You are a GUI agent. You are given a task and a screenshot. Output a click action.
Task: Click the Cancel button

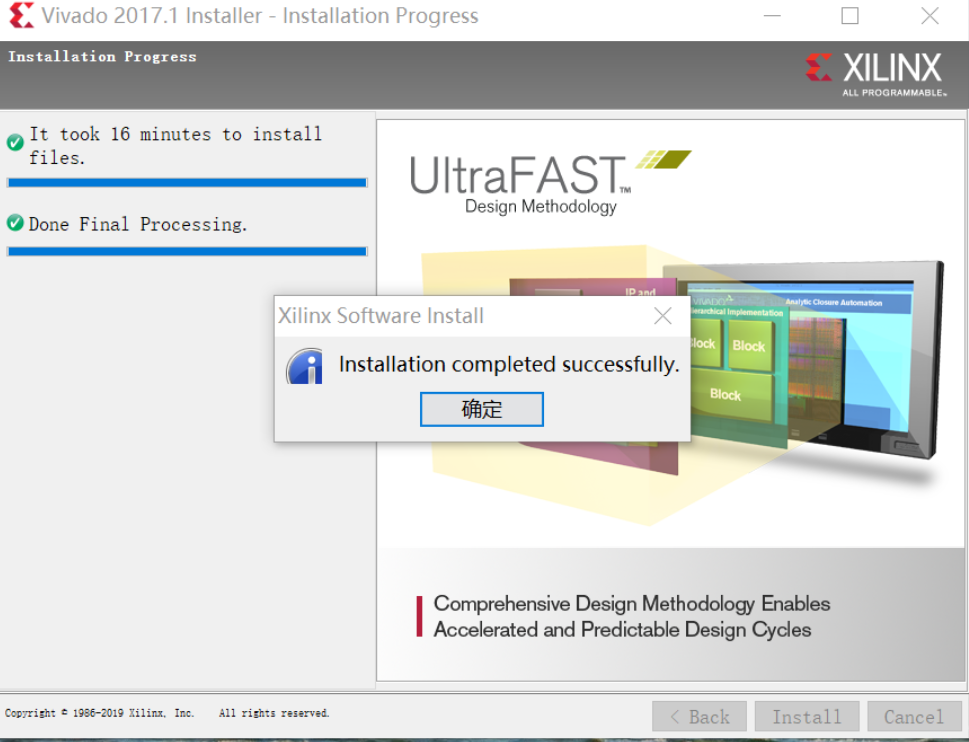(914, 717)
